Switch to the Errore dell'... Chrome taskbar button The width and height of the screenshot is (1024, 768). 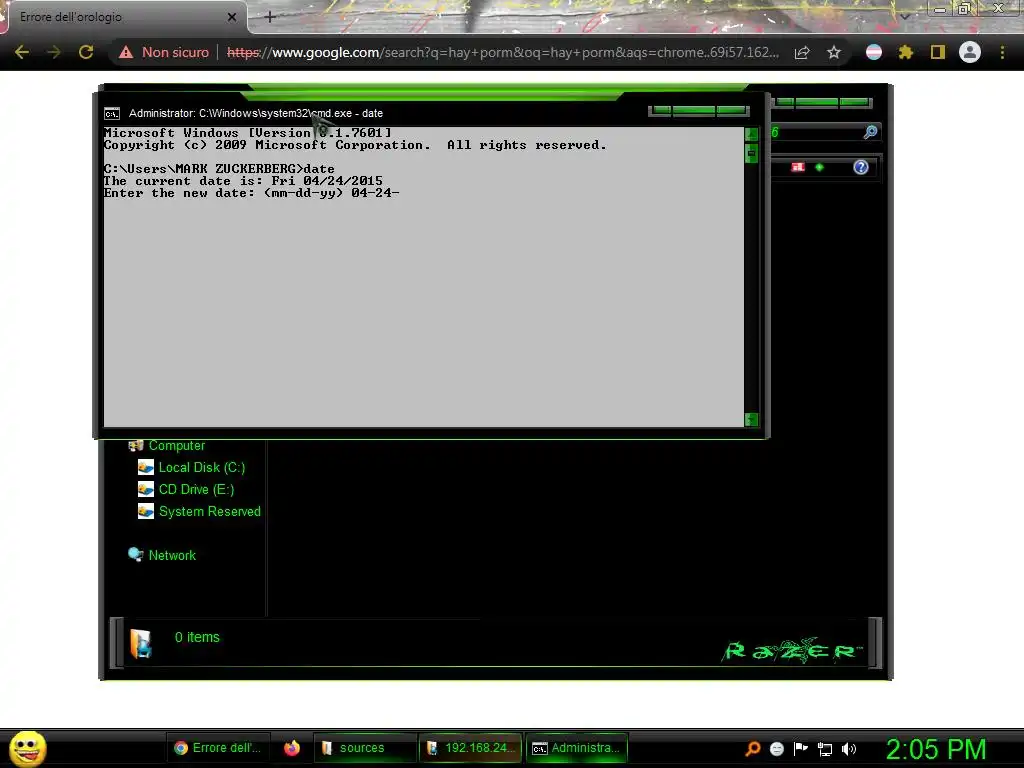[x=217, y=748]
